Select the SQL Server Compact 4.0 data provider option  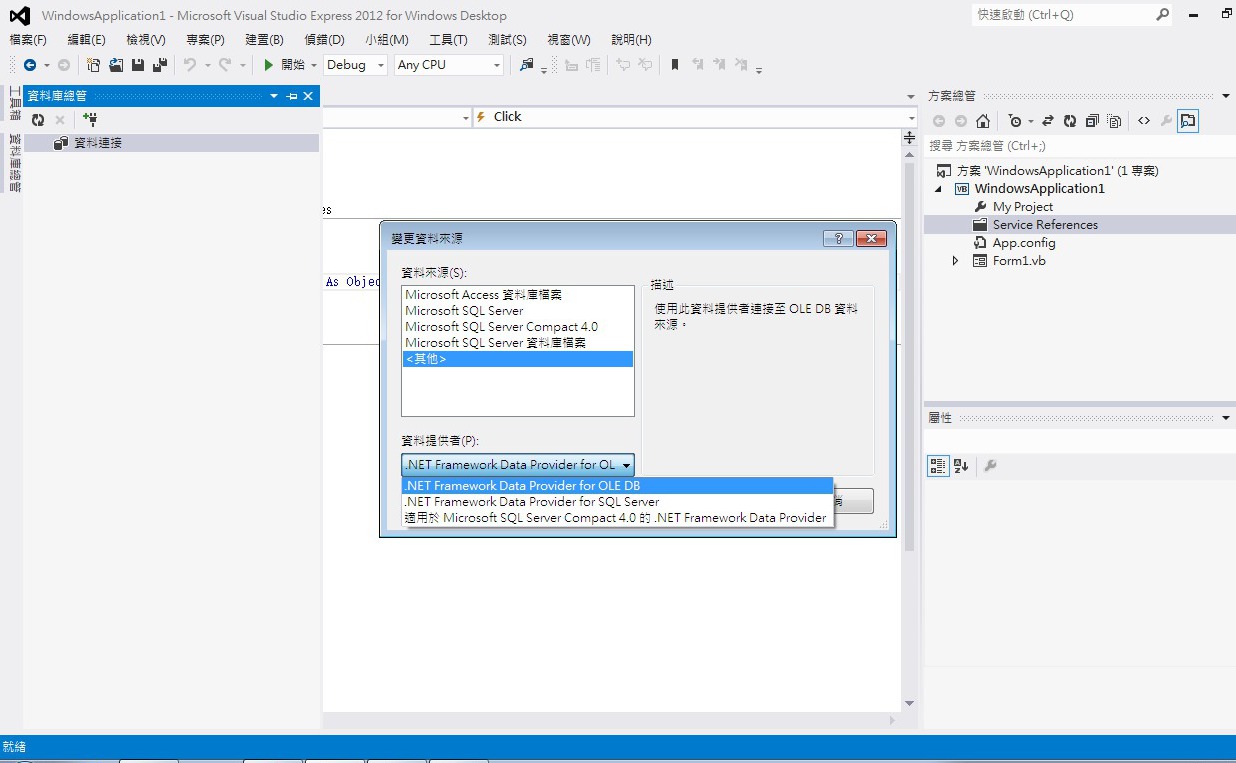(x=617, y=518)
